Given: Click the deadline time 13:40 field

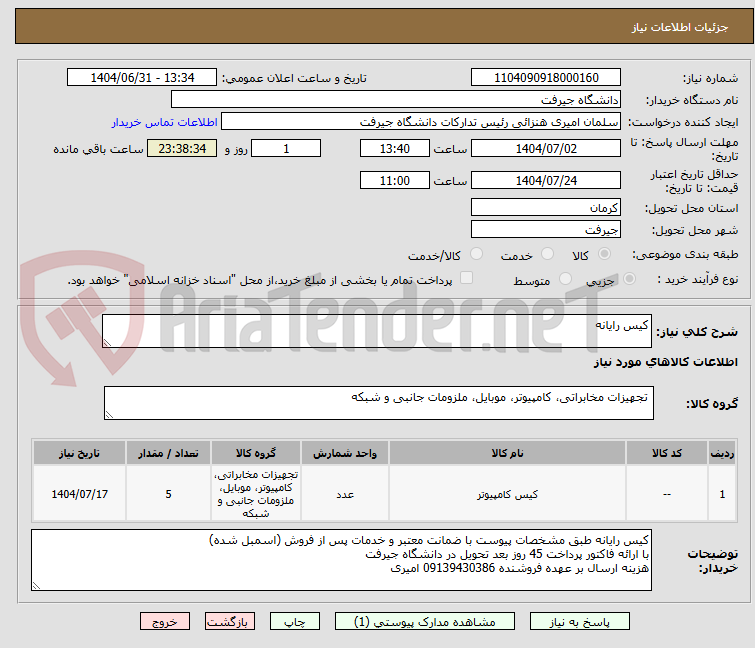Looking at the screenshot, I should tap(394, 148).
